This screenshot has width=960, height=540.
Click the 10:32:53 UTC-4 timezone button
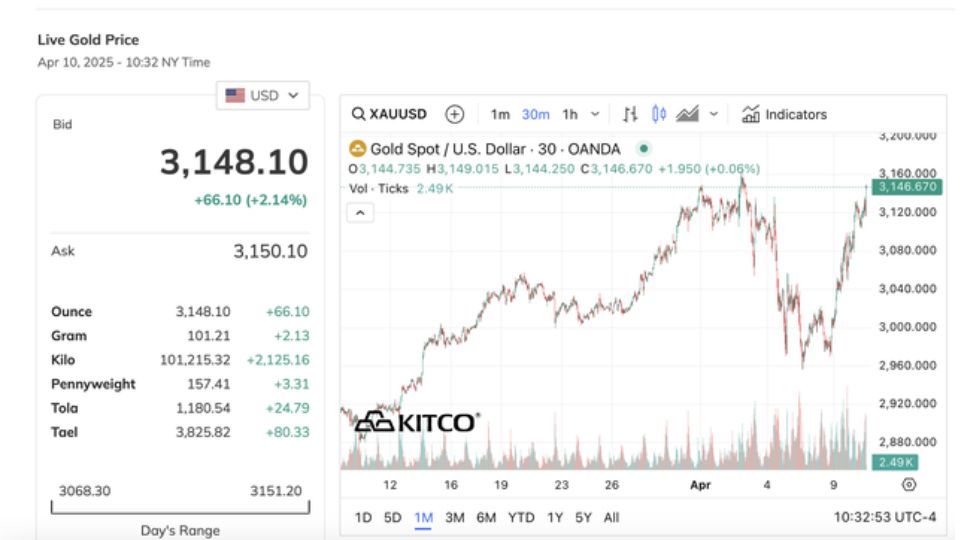[x=886, y=518]
